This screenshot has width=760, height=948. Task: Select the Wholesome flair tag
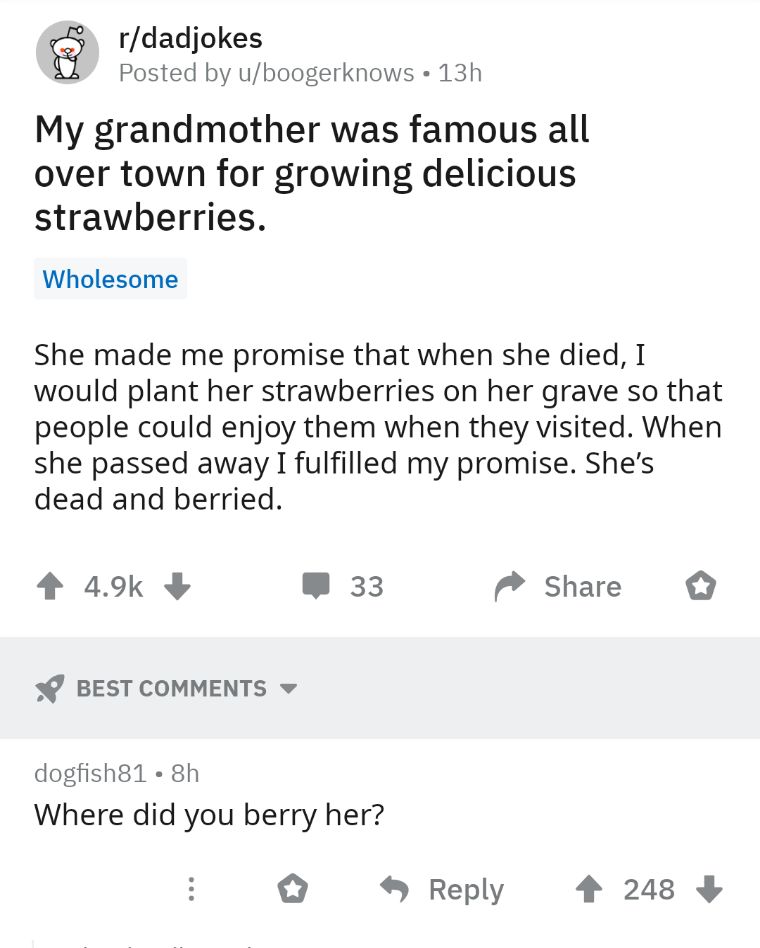pyautogui.click(x=110, y=279)
